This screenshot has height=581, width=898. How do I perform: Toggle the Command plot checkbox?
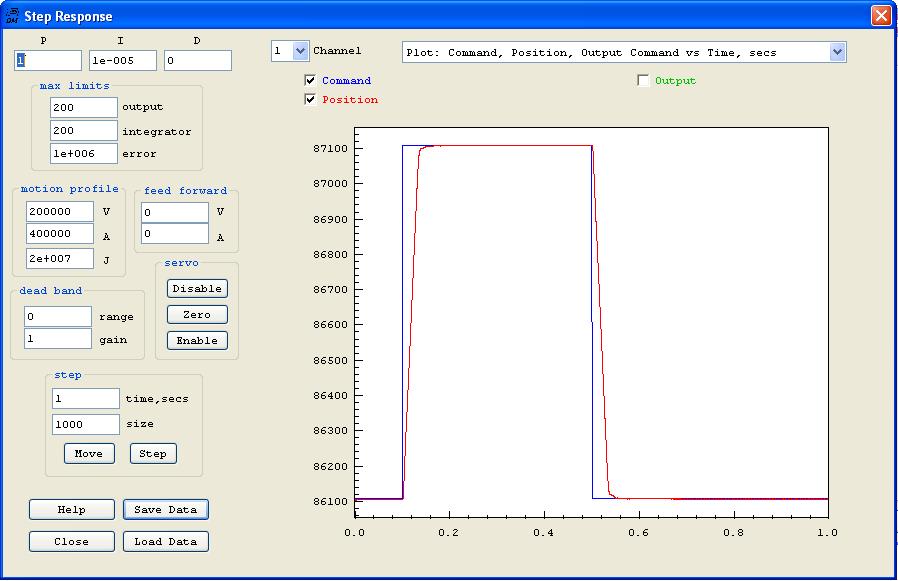point(310,80)
